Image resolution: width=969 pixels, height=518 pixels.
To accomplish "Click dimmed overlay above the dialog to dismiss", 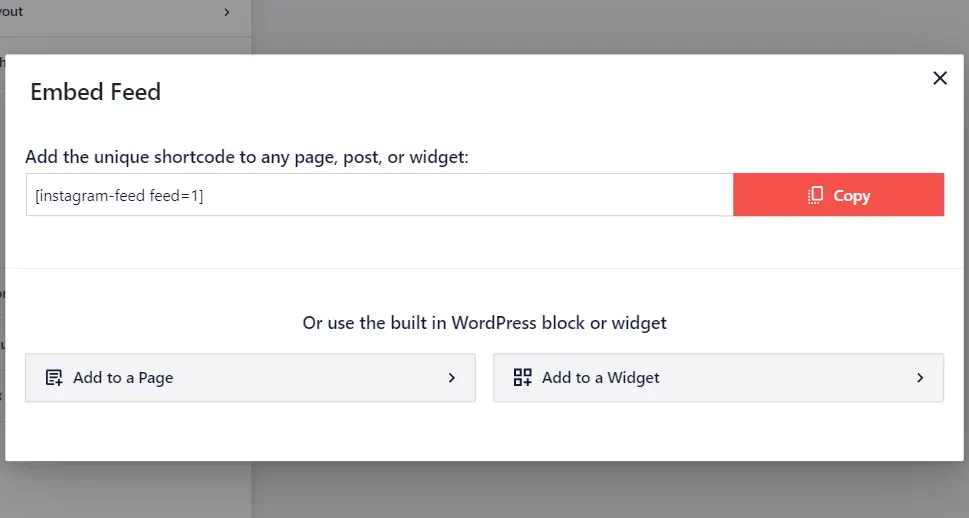I will click(609, 27).
